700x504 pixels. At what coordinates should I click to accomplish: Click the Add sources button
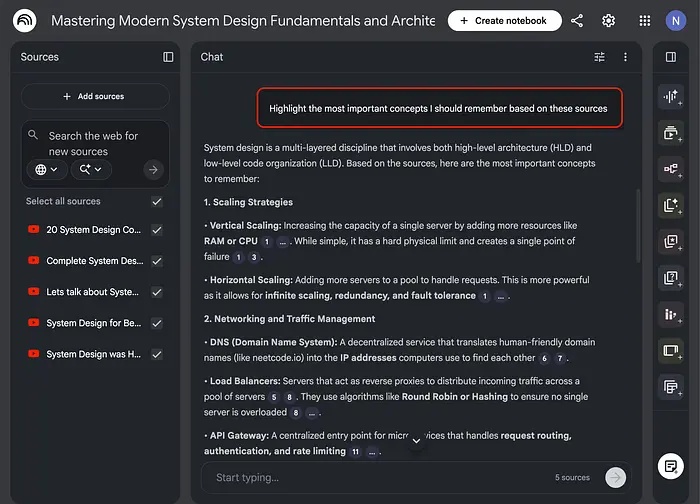click(95, 97)
